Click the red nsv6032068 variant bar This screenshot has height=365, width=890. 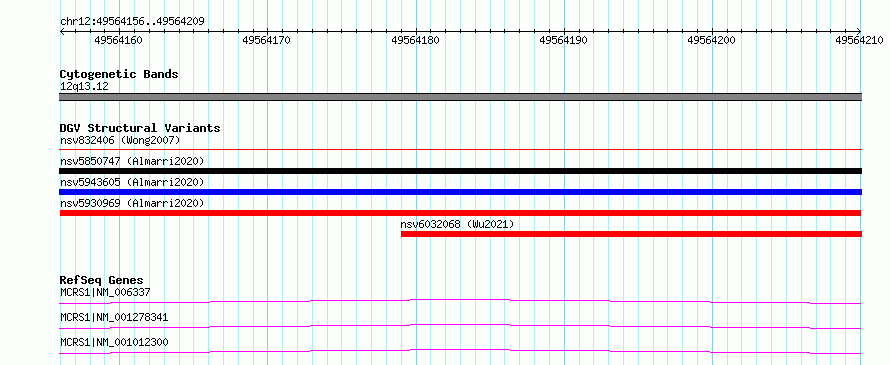click(631, 234)
